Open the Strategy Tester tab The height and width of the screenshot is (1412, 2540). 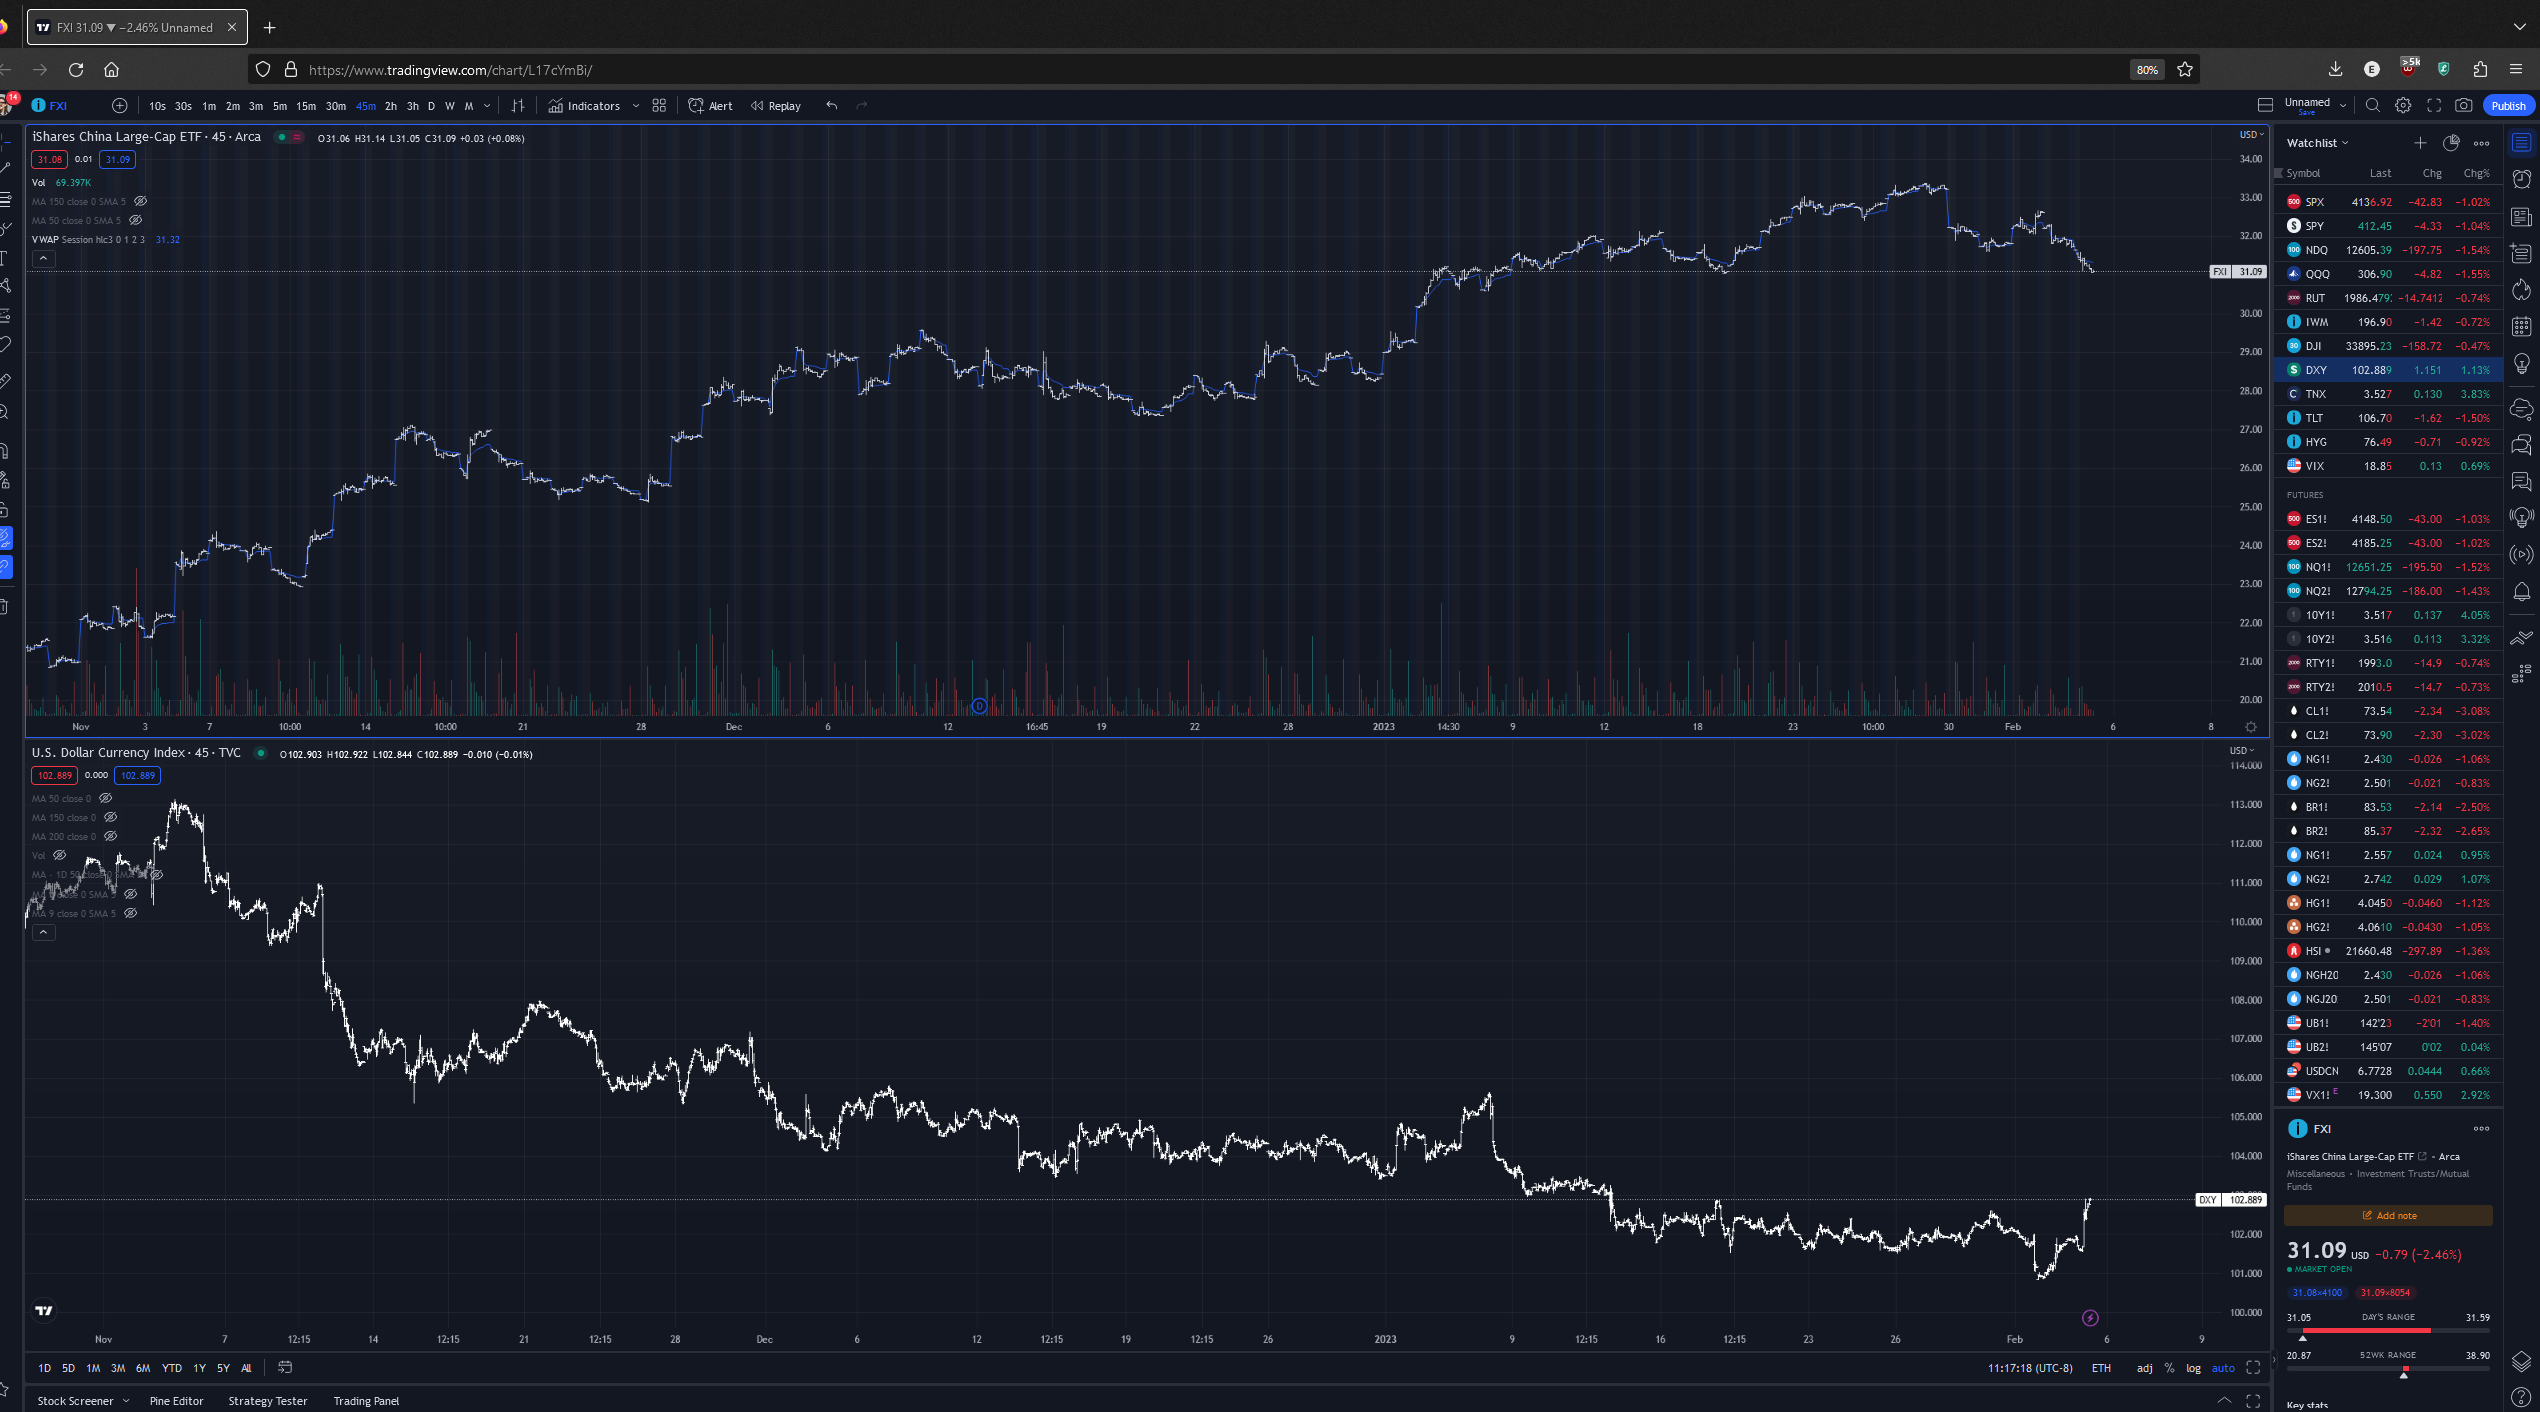pyautogui.click(x=268, y=1401)
